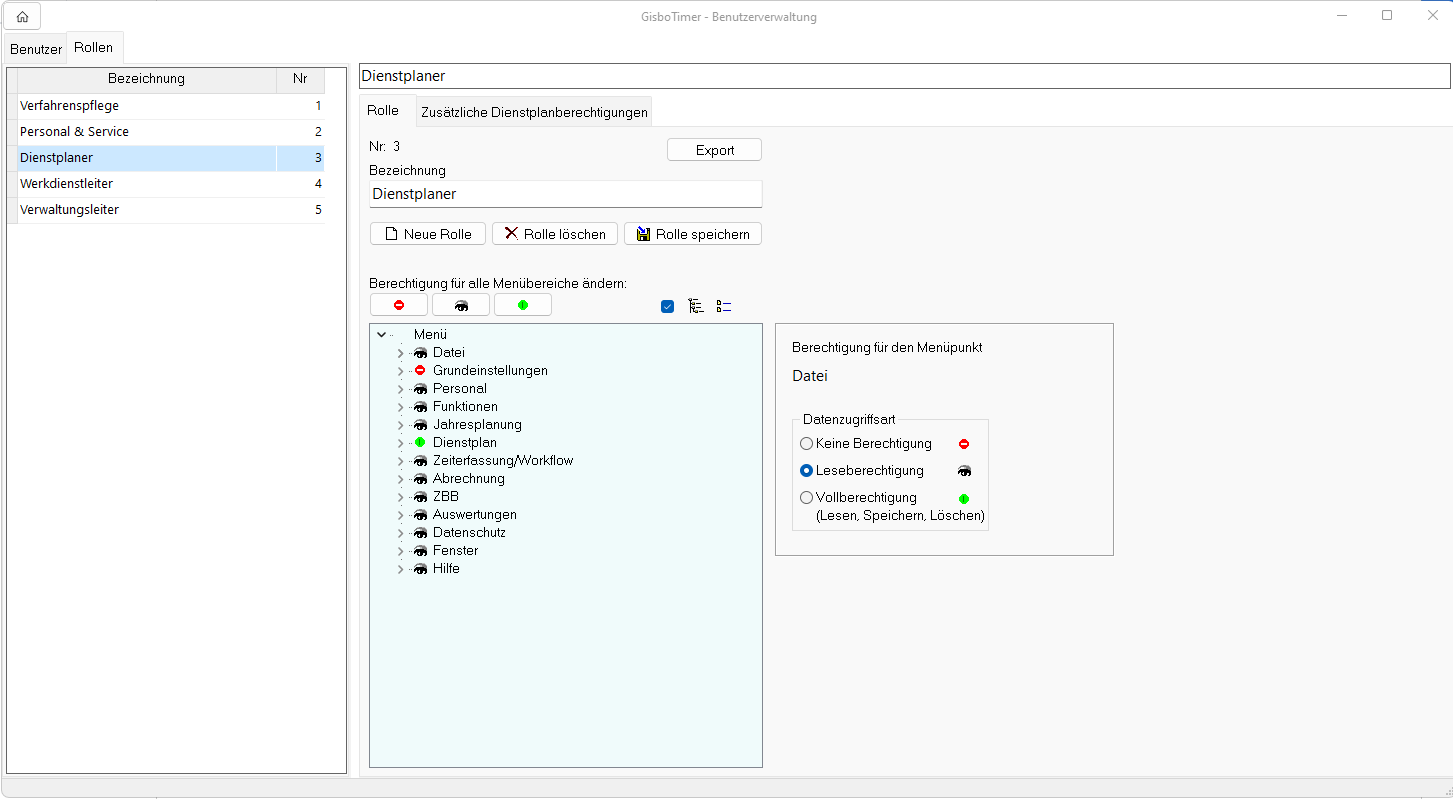Uncheck the blue checkbox above the tree
This screenshot has width=1453, height=799.
(668, 307)
